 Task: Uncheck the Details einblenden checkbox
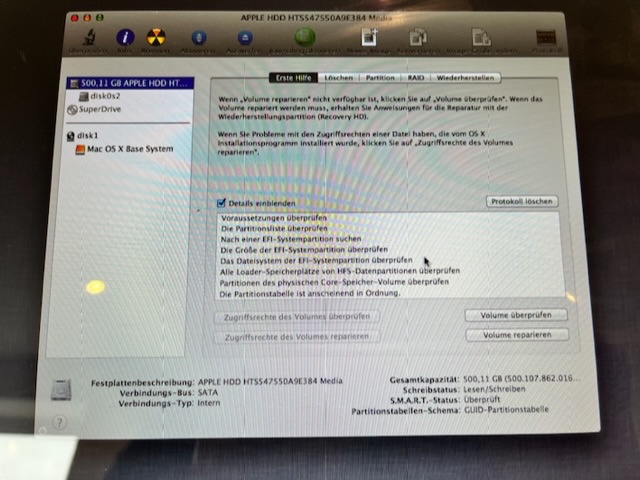point(221,202)
